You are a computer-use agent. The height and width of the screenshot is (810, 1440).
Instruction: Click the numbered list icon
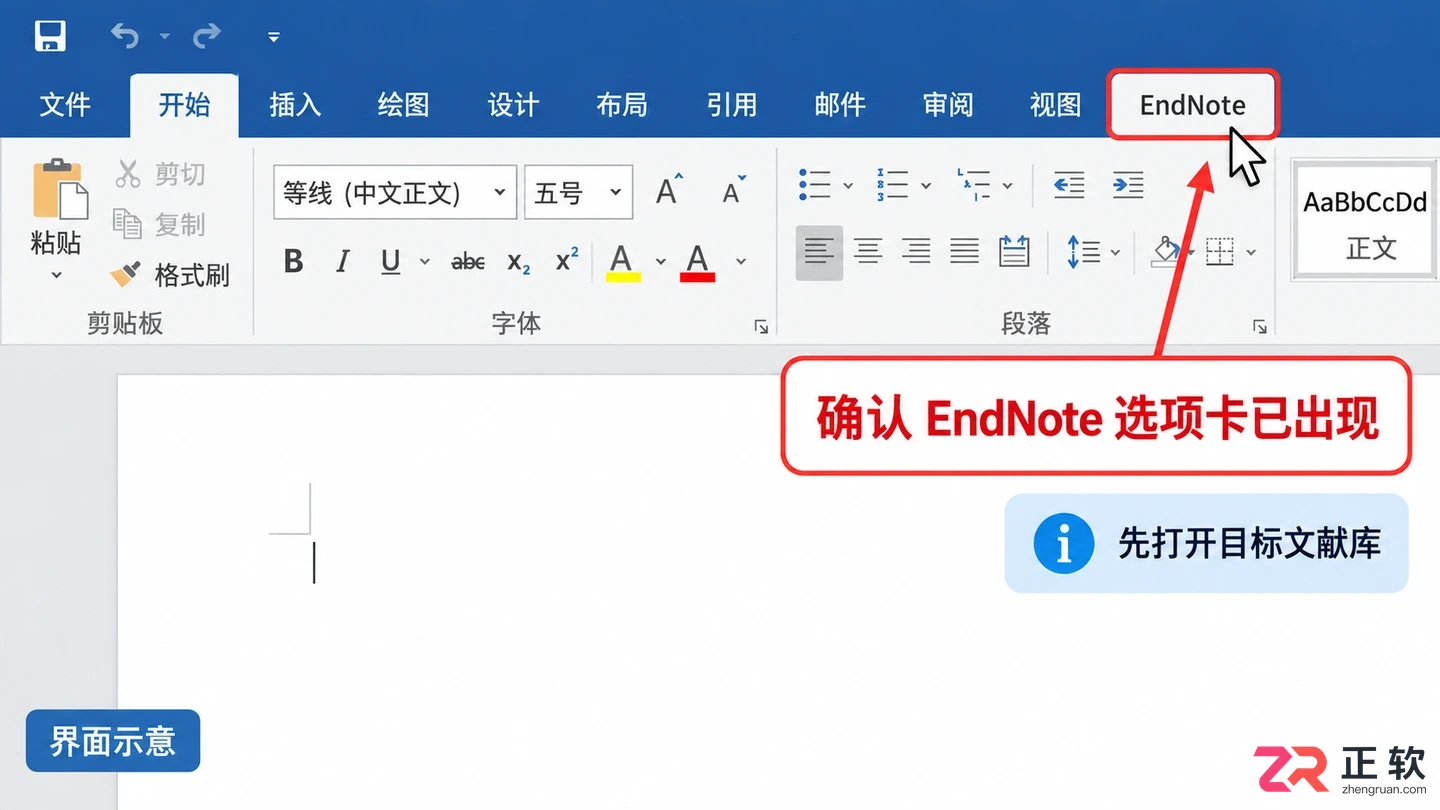(x=892, y=185)
